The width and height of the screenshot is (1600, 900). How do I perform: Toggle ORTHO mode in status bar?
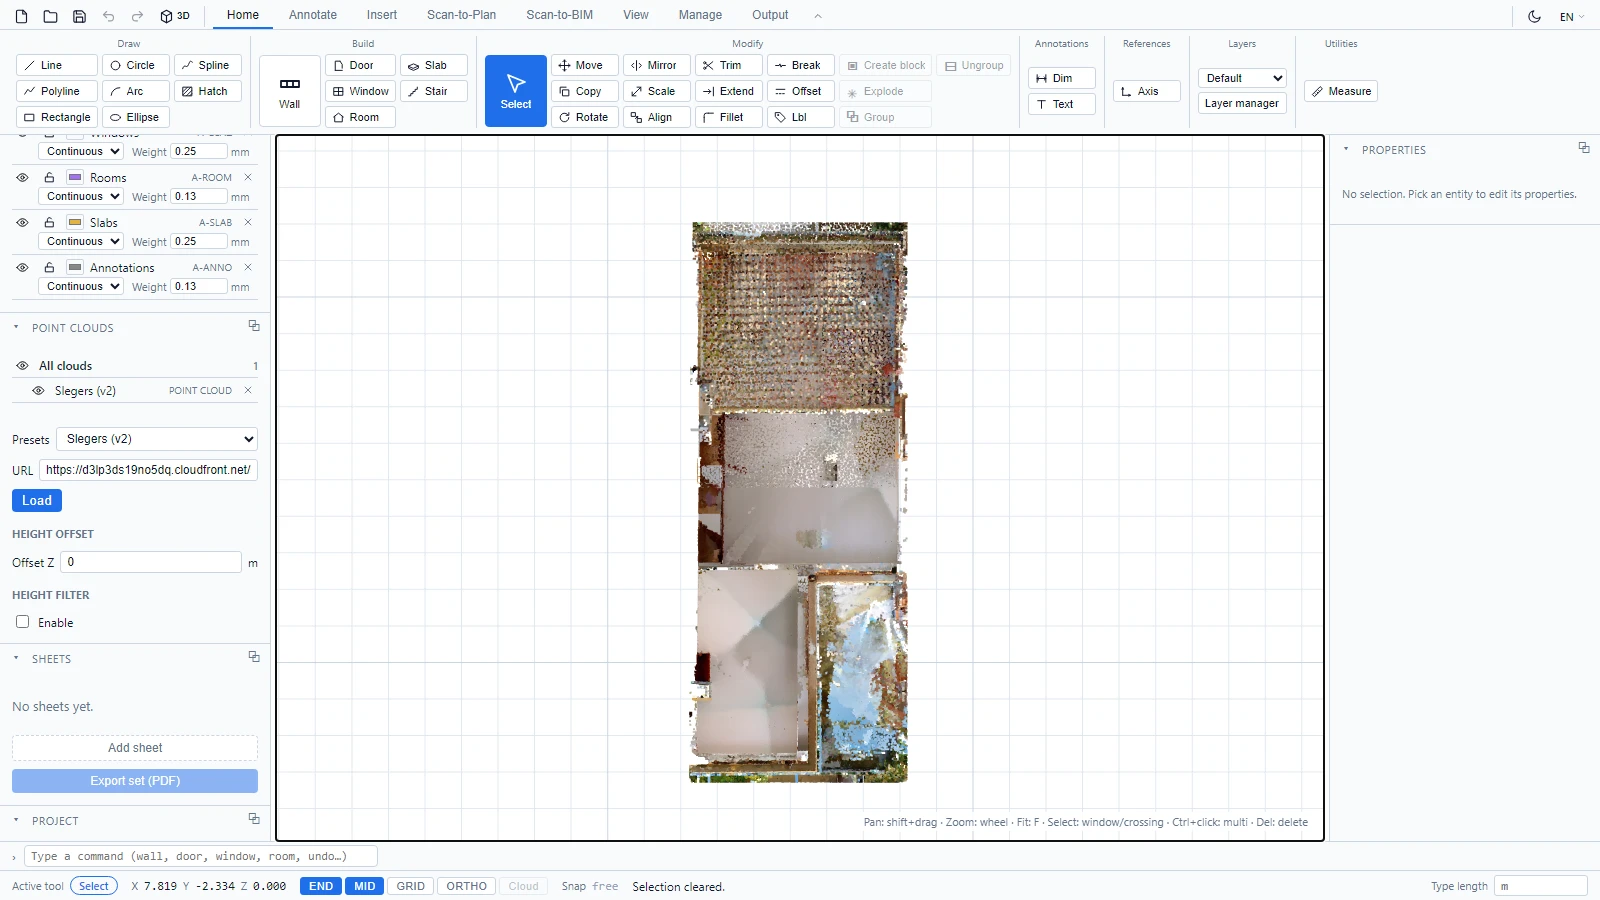(x=466, y=886)
